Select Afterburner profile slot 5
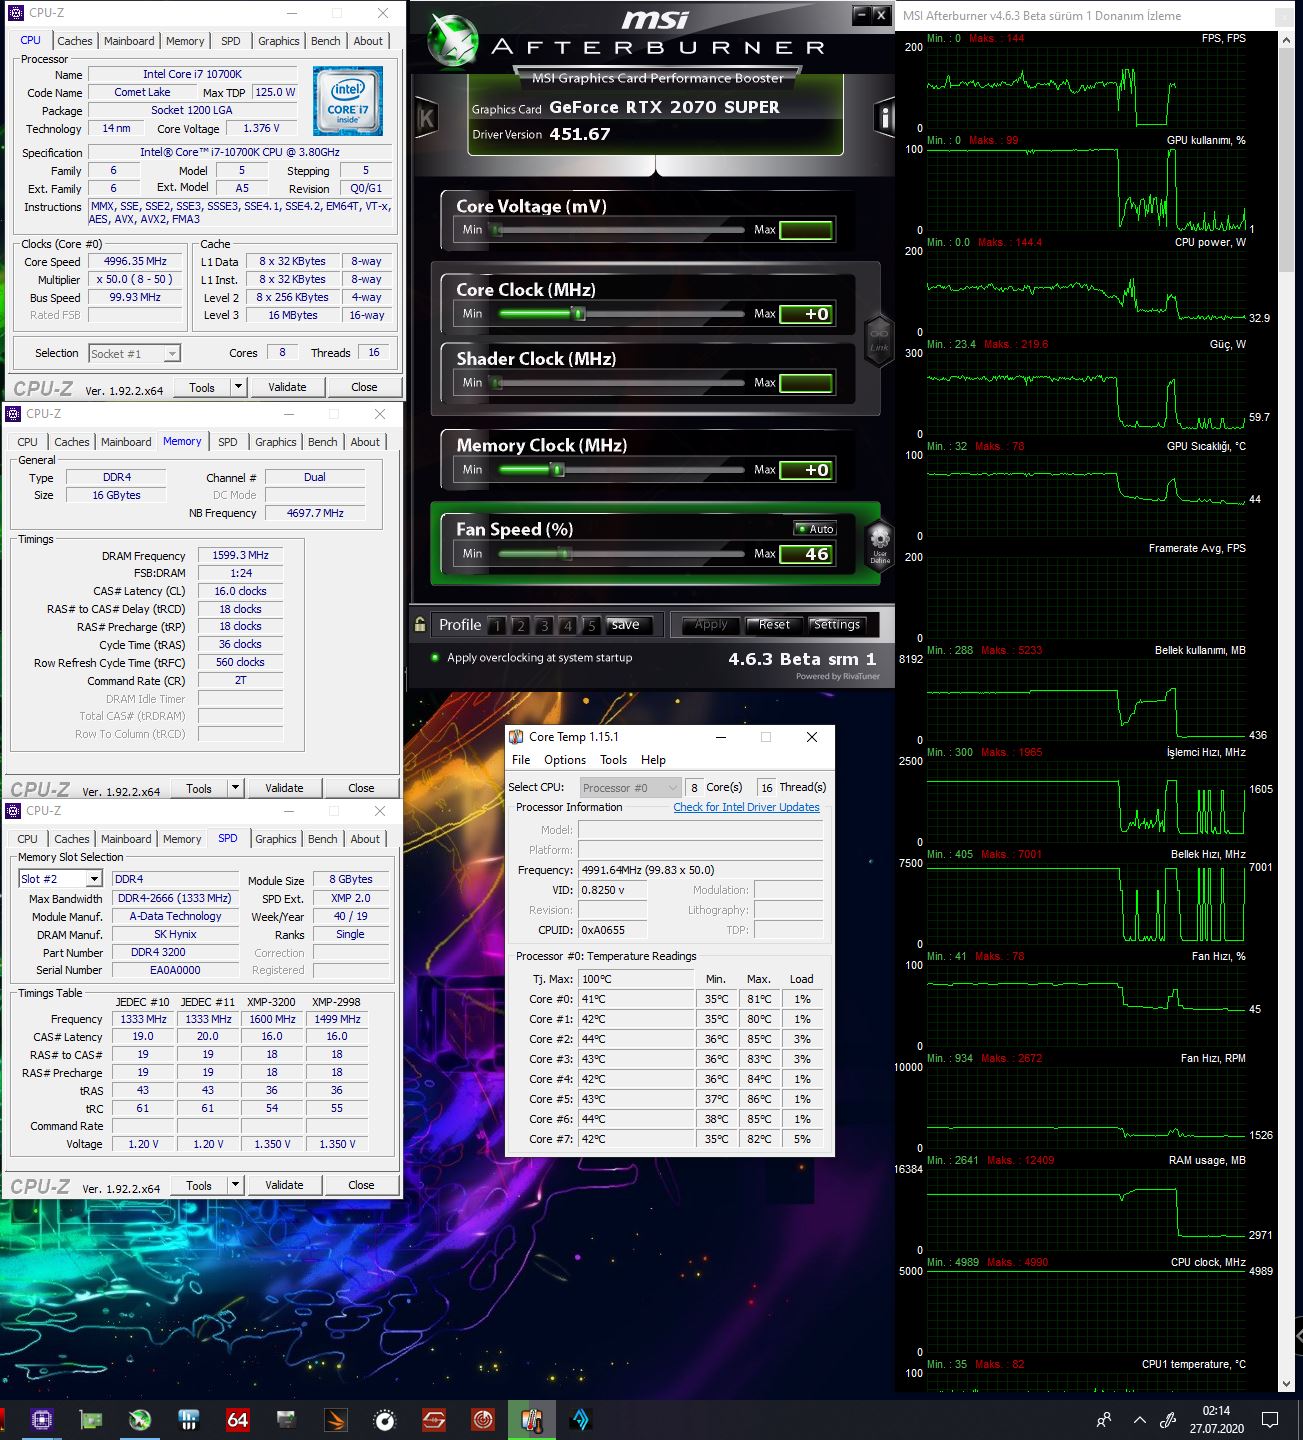The height and width of the screenshot is (1440, 1303). [592, 626]
